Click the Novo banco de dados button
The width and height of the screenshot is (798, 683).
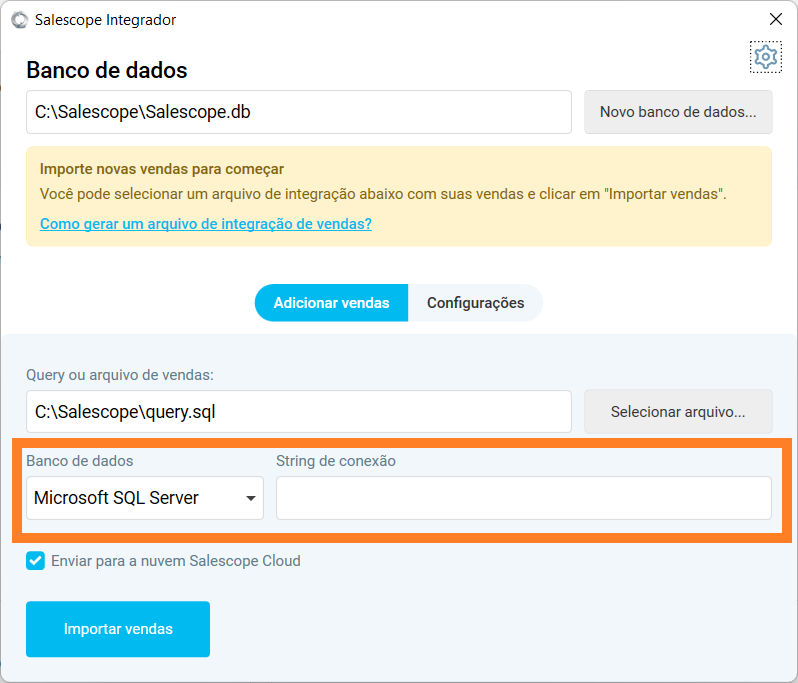(x=678, y=112)
